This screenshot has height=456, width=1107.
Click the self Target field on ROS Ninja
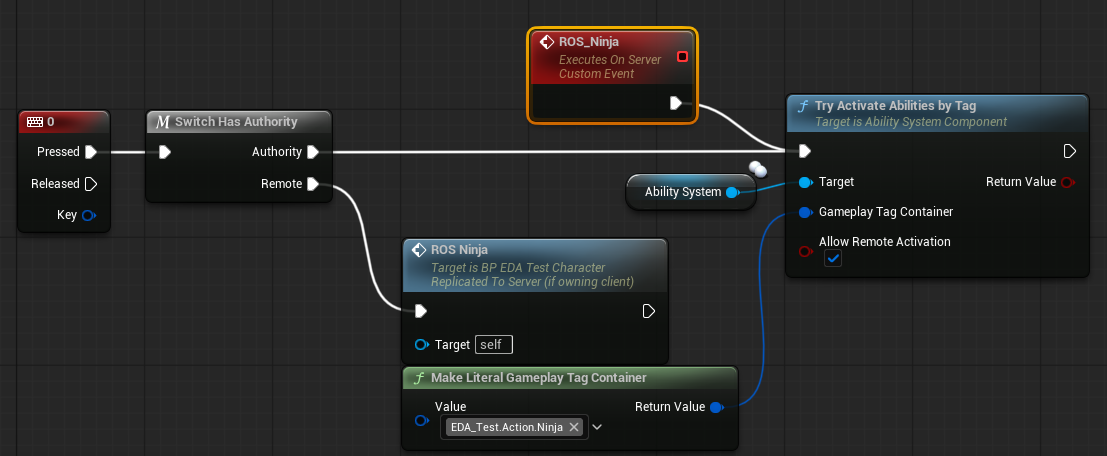click(493, 344)
